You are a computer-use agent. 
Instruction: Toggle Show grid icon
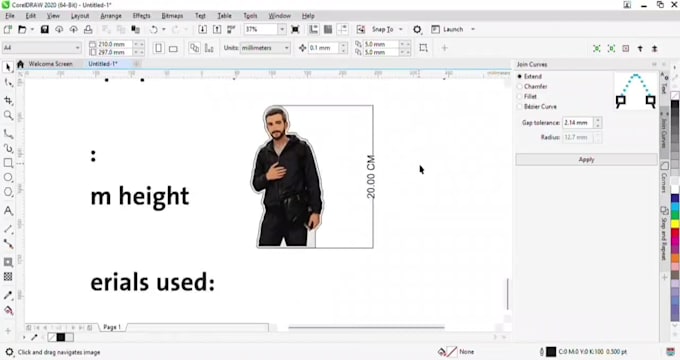pos(328,29)
